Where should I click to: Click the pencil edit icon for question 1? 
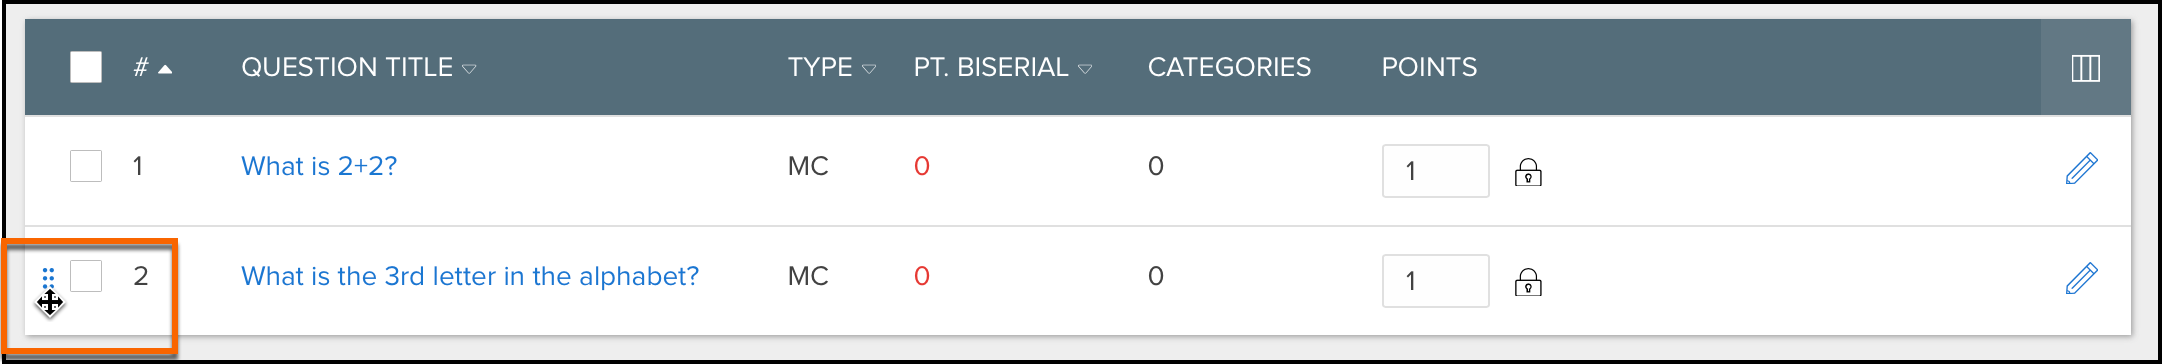2081,168
